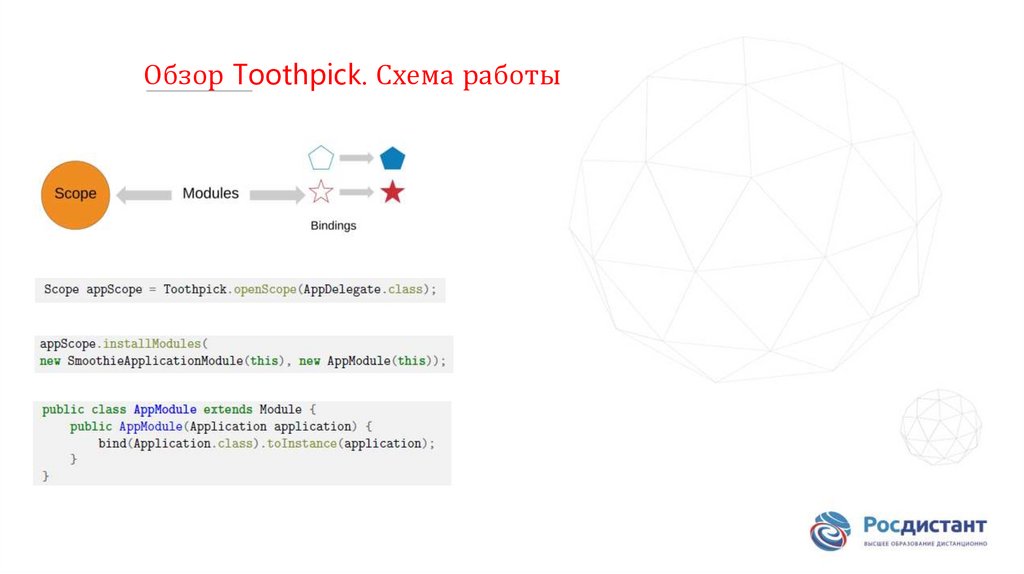Click the outlined red star shape
Screen dimensions: 1024x574
point(321,192)
